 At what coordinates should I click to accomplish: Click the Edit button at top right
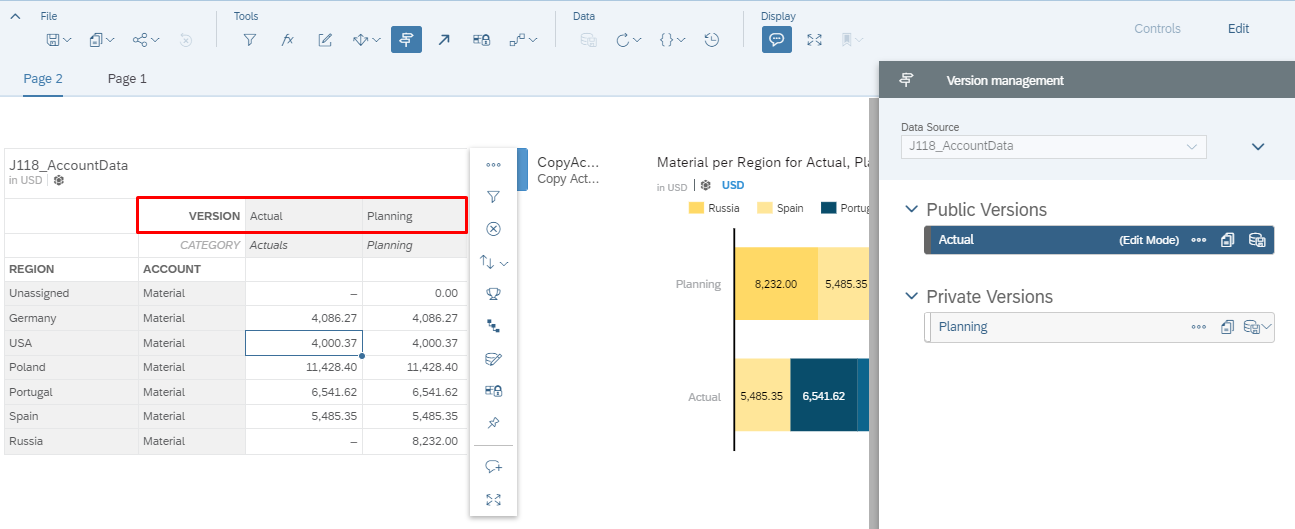(x=1238, y=29)
